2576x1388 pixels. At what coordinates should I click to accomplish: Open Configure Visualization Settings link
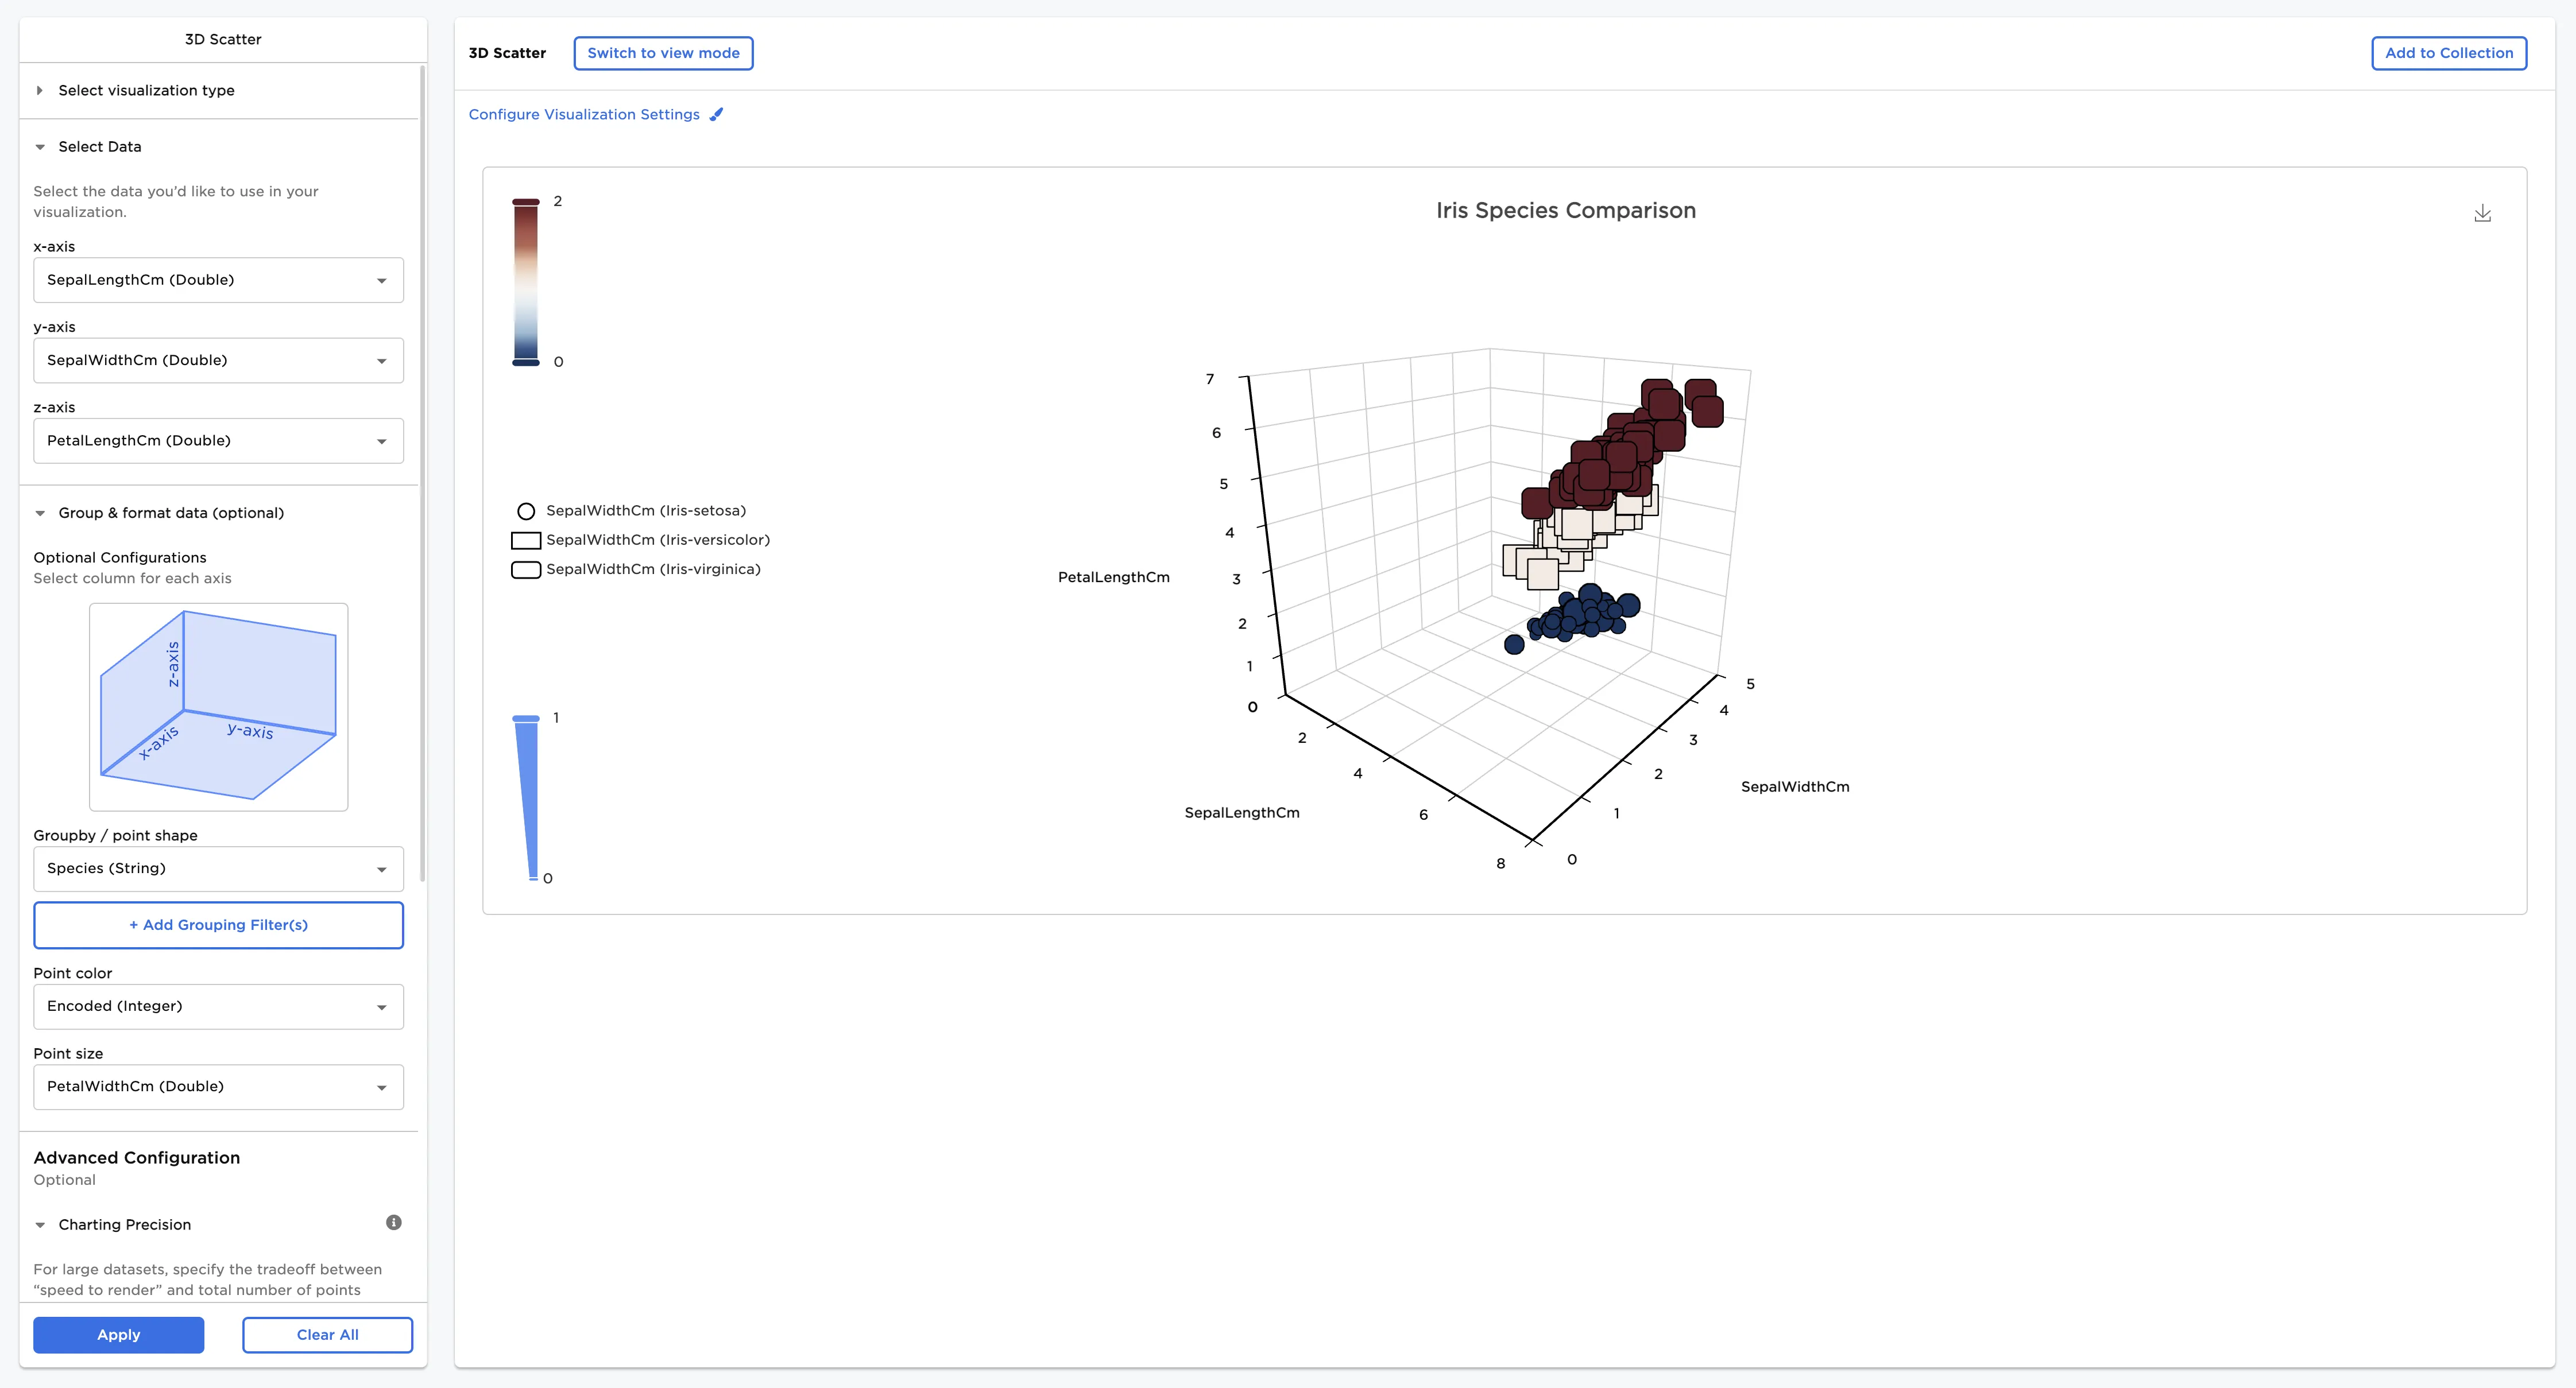pos(584,115)
